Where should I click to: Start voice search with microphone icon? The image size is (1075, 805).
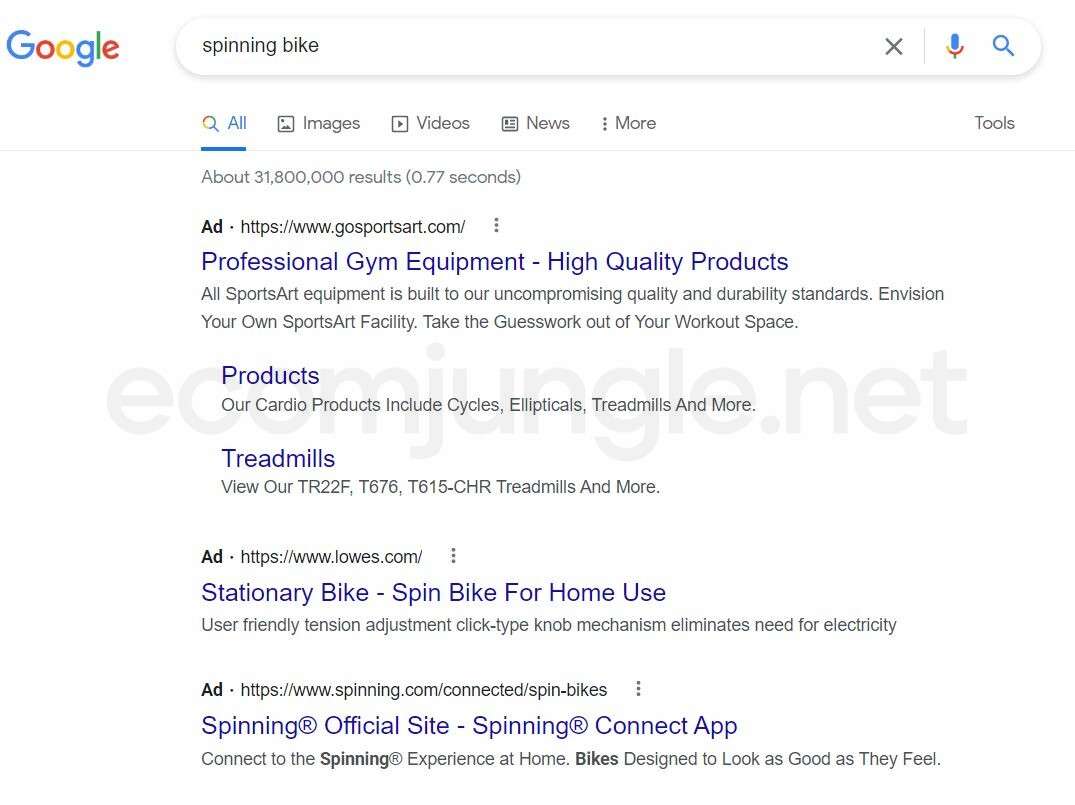click(955, 46)
